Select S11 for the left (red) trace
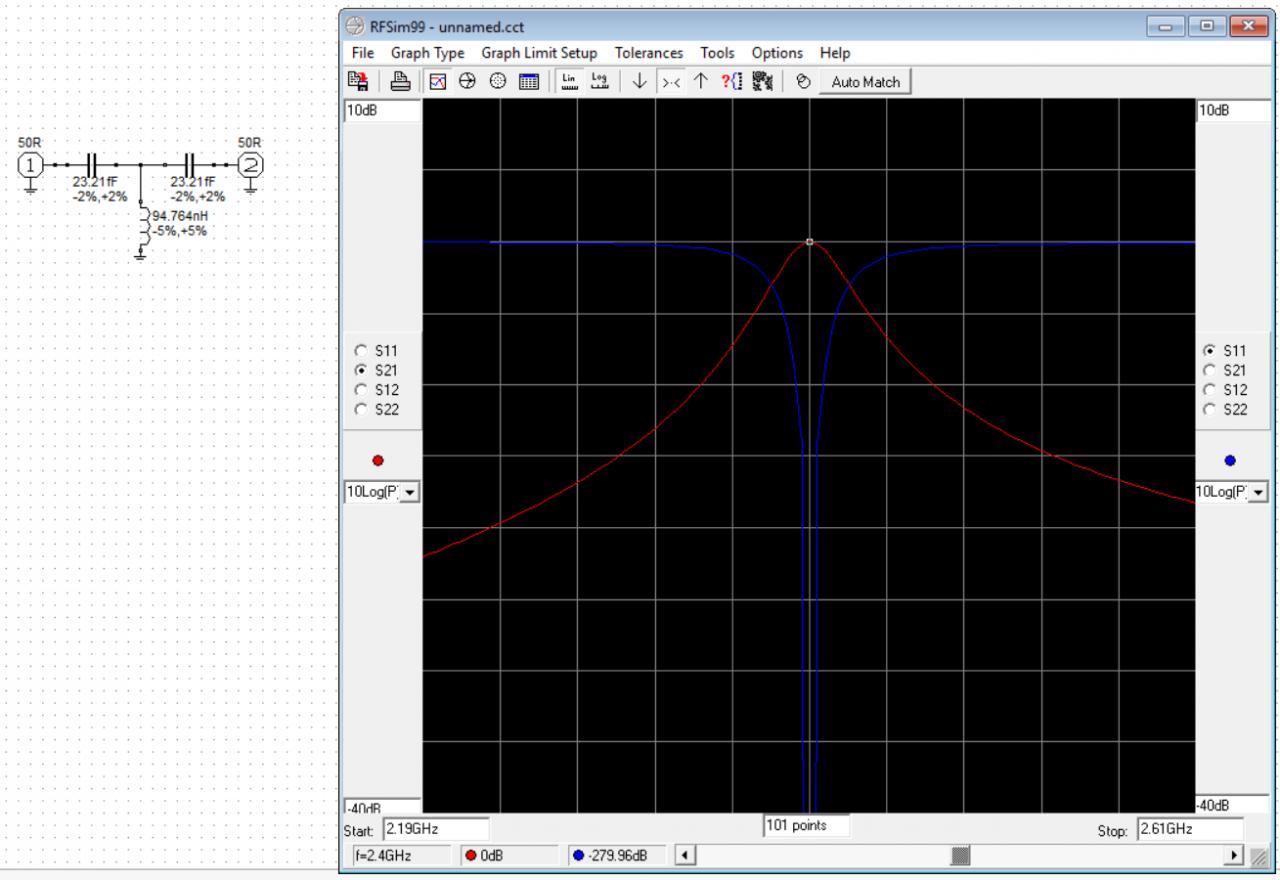This screenshot has width=1280, height=880. [x=360, y=351]
